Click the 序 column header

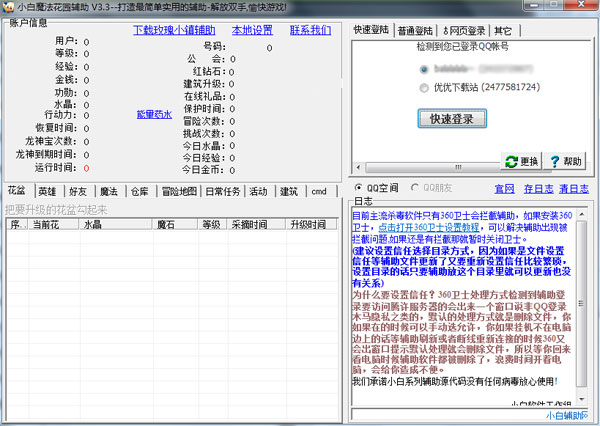(17, 224)
